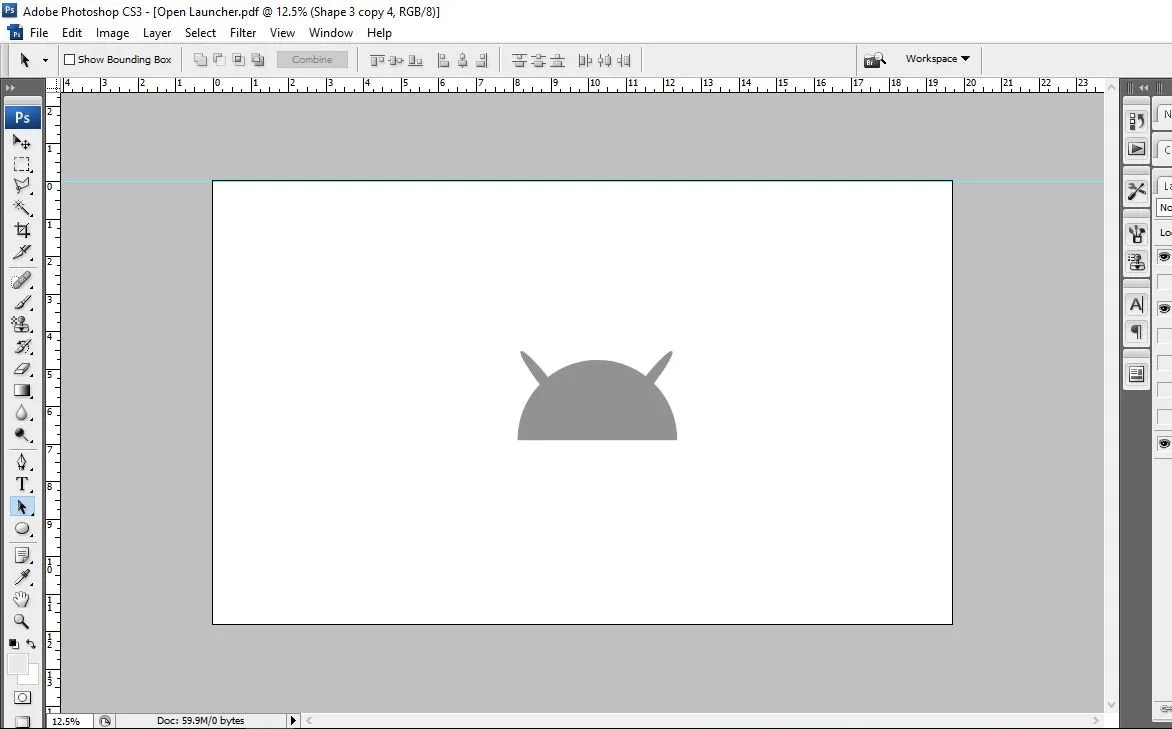Swap foreground and background colors
Screen dimensions: 1172x729
coord(31,643)
